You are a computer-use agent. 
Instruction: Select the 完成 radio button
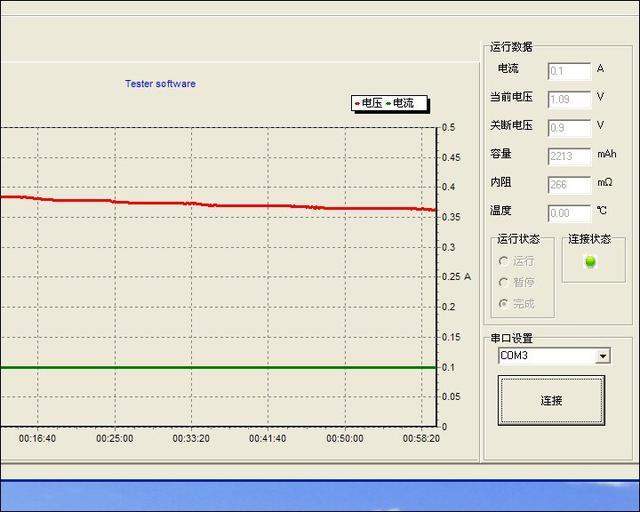point(503,303)
